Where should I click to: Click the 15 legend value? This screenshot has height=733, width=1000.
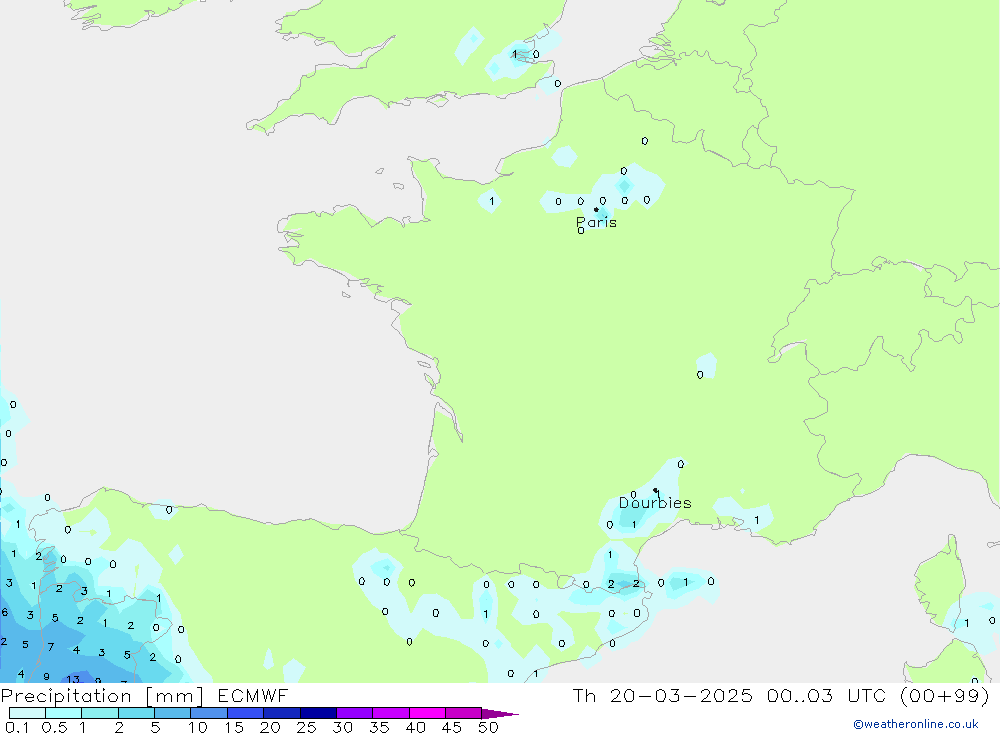pyautogui.click(x=234, y=727)
